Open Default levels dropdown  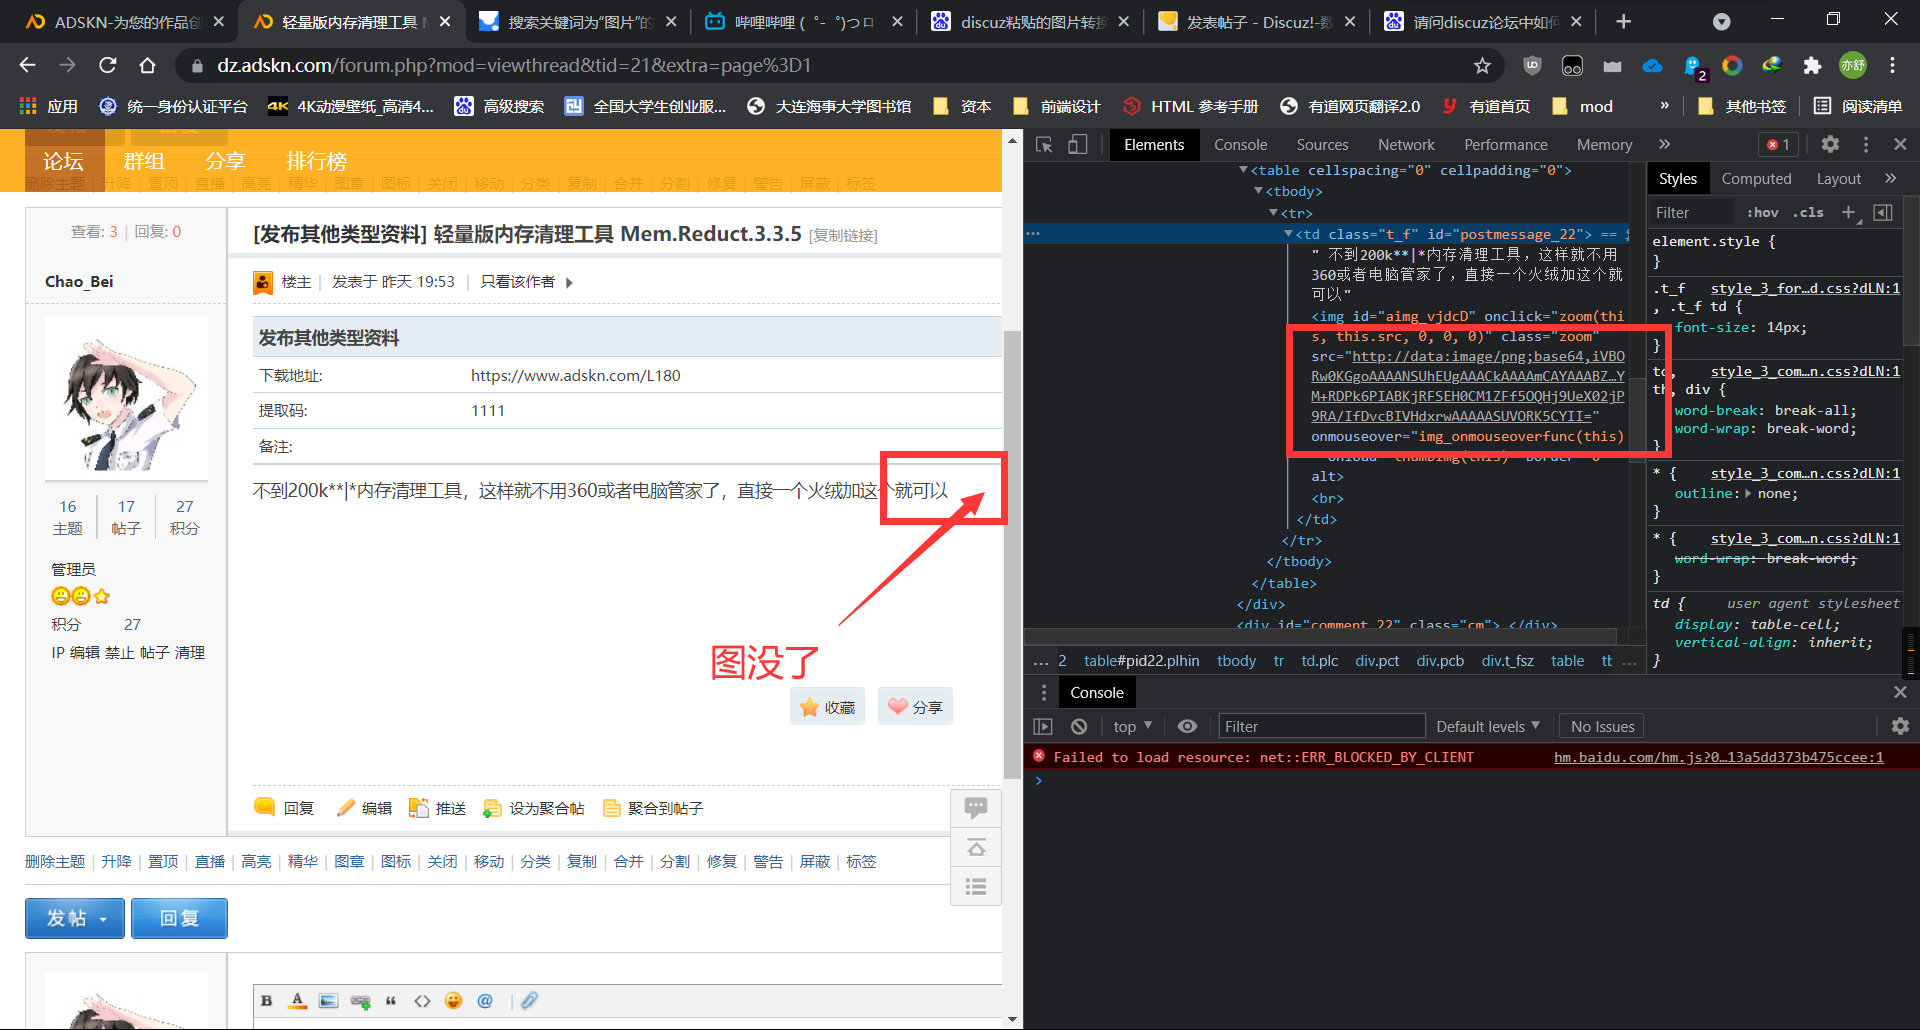(1488, 727)
